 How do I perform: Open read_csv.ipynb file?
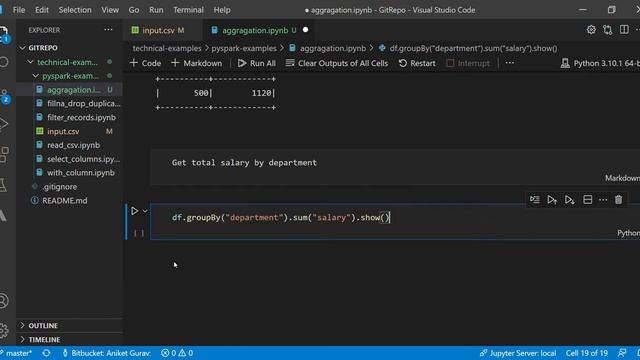pyautogui.click(x=68, y=145)
